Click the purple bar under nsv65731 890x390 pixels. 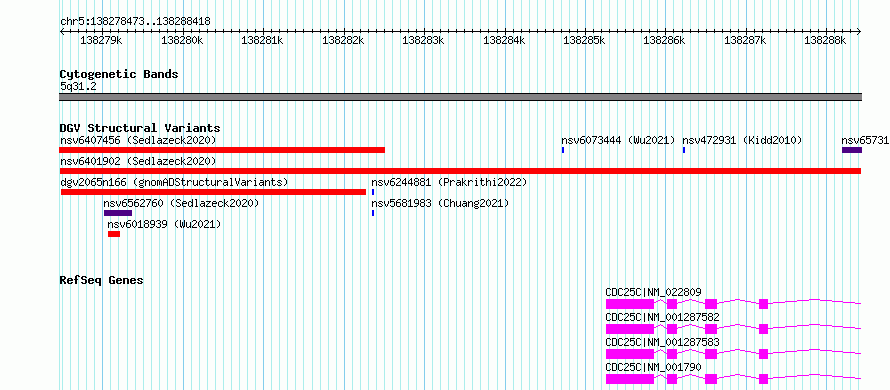(851, 150)
